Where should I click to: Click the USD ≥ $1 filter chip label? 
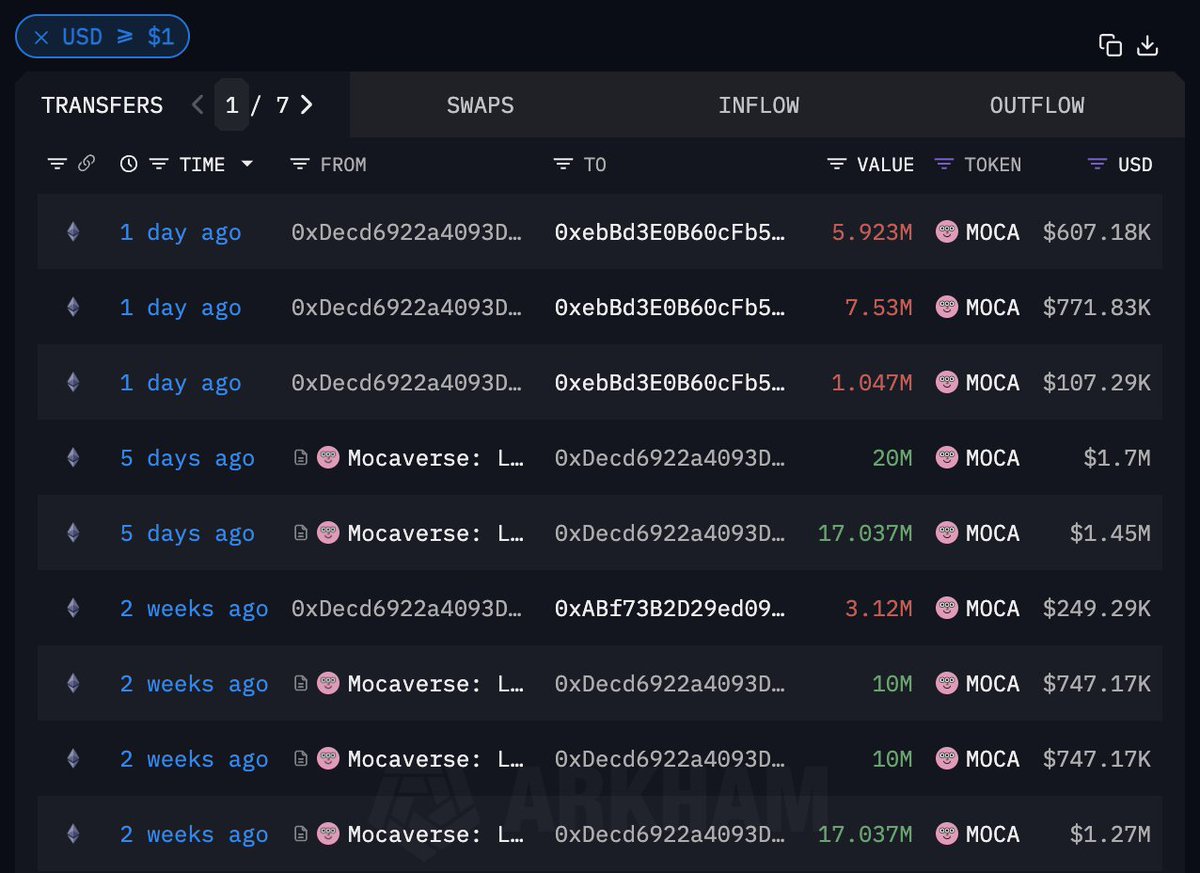point(118,38)
